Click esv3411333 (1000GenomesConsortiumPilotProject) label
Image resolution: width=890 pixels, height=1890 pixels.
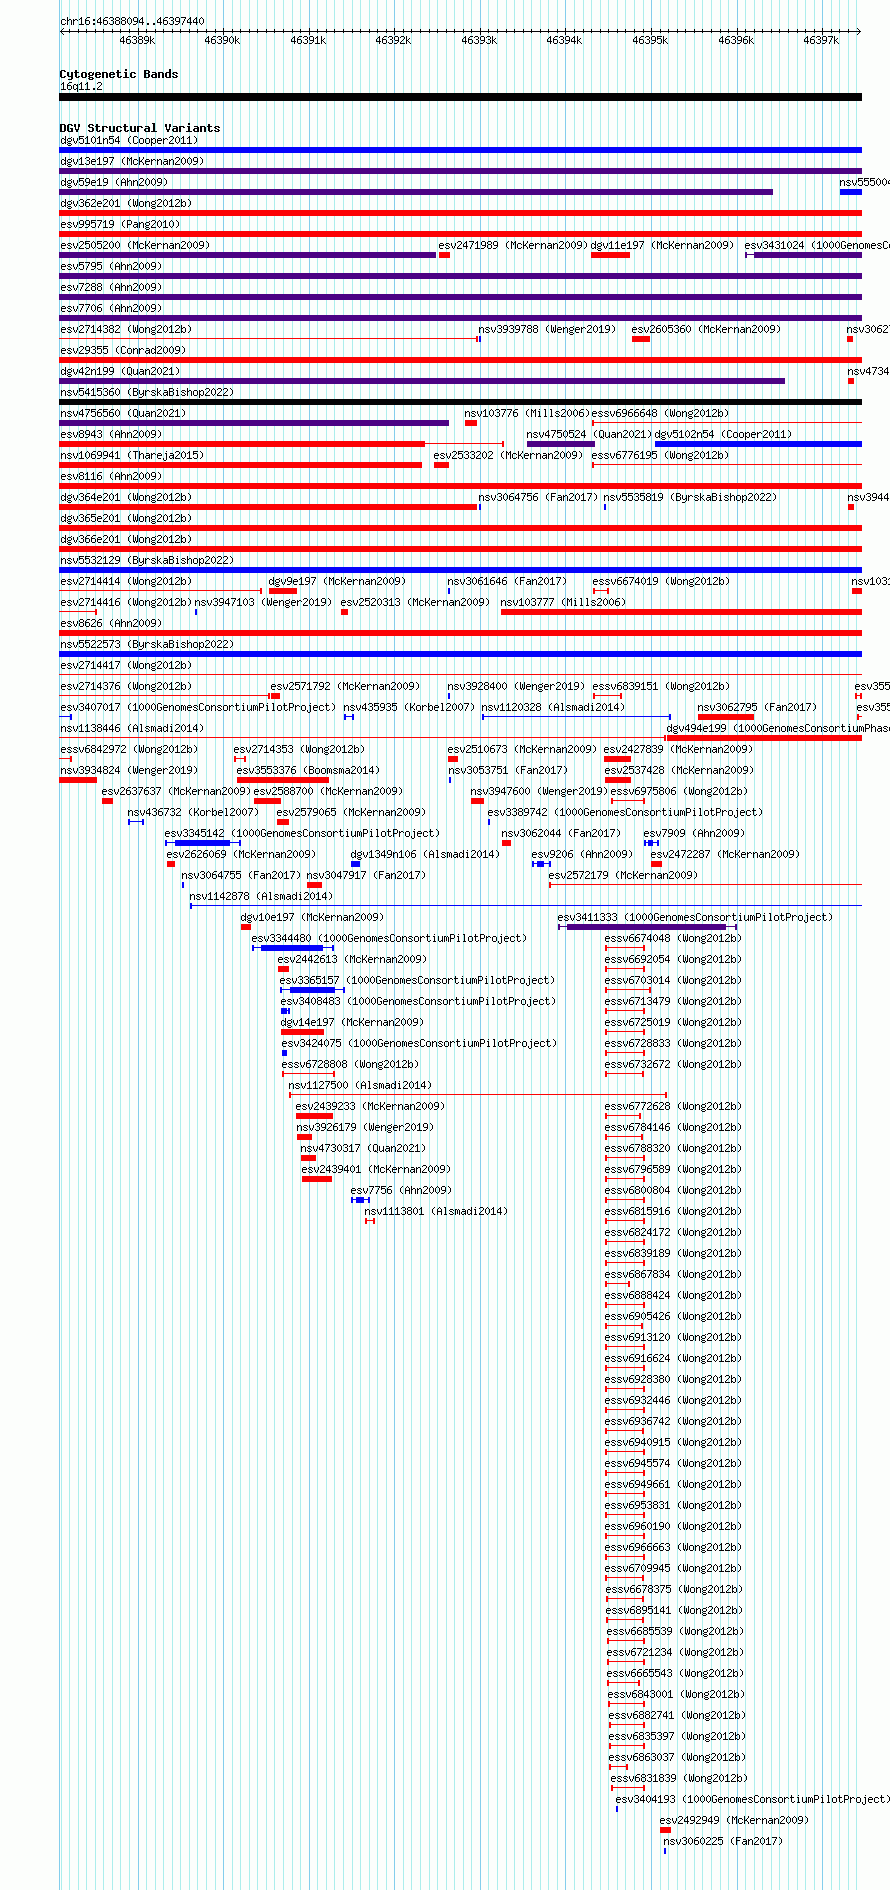coord(695,918)
